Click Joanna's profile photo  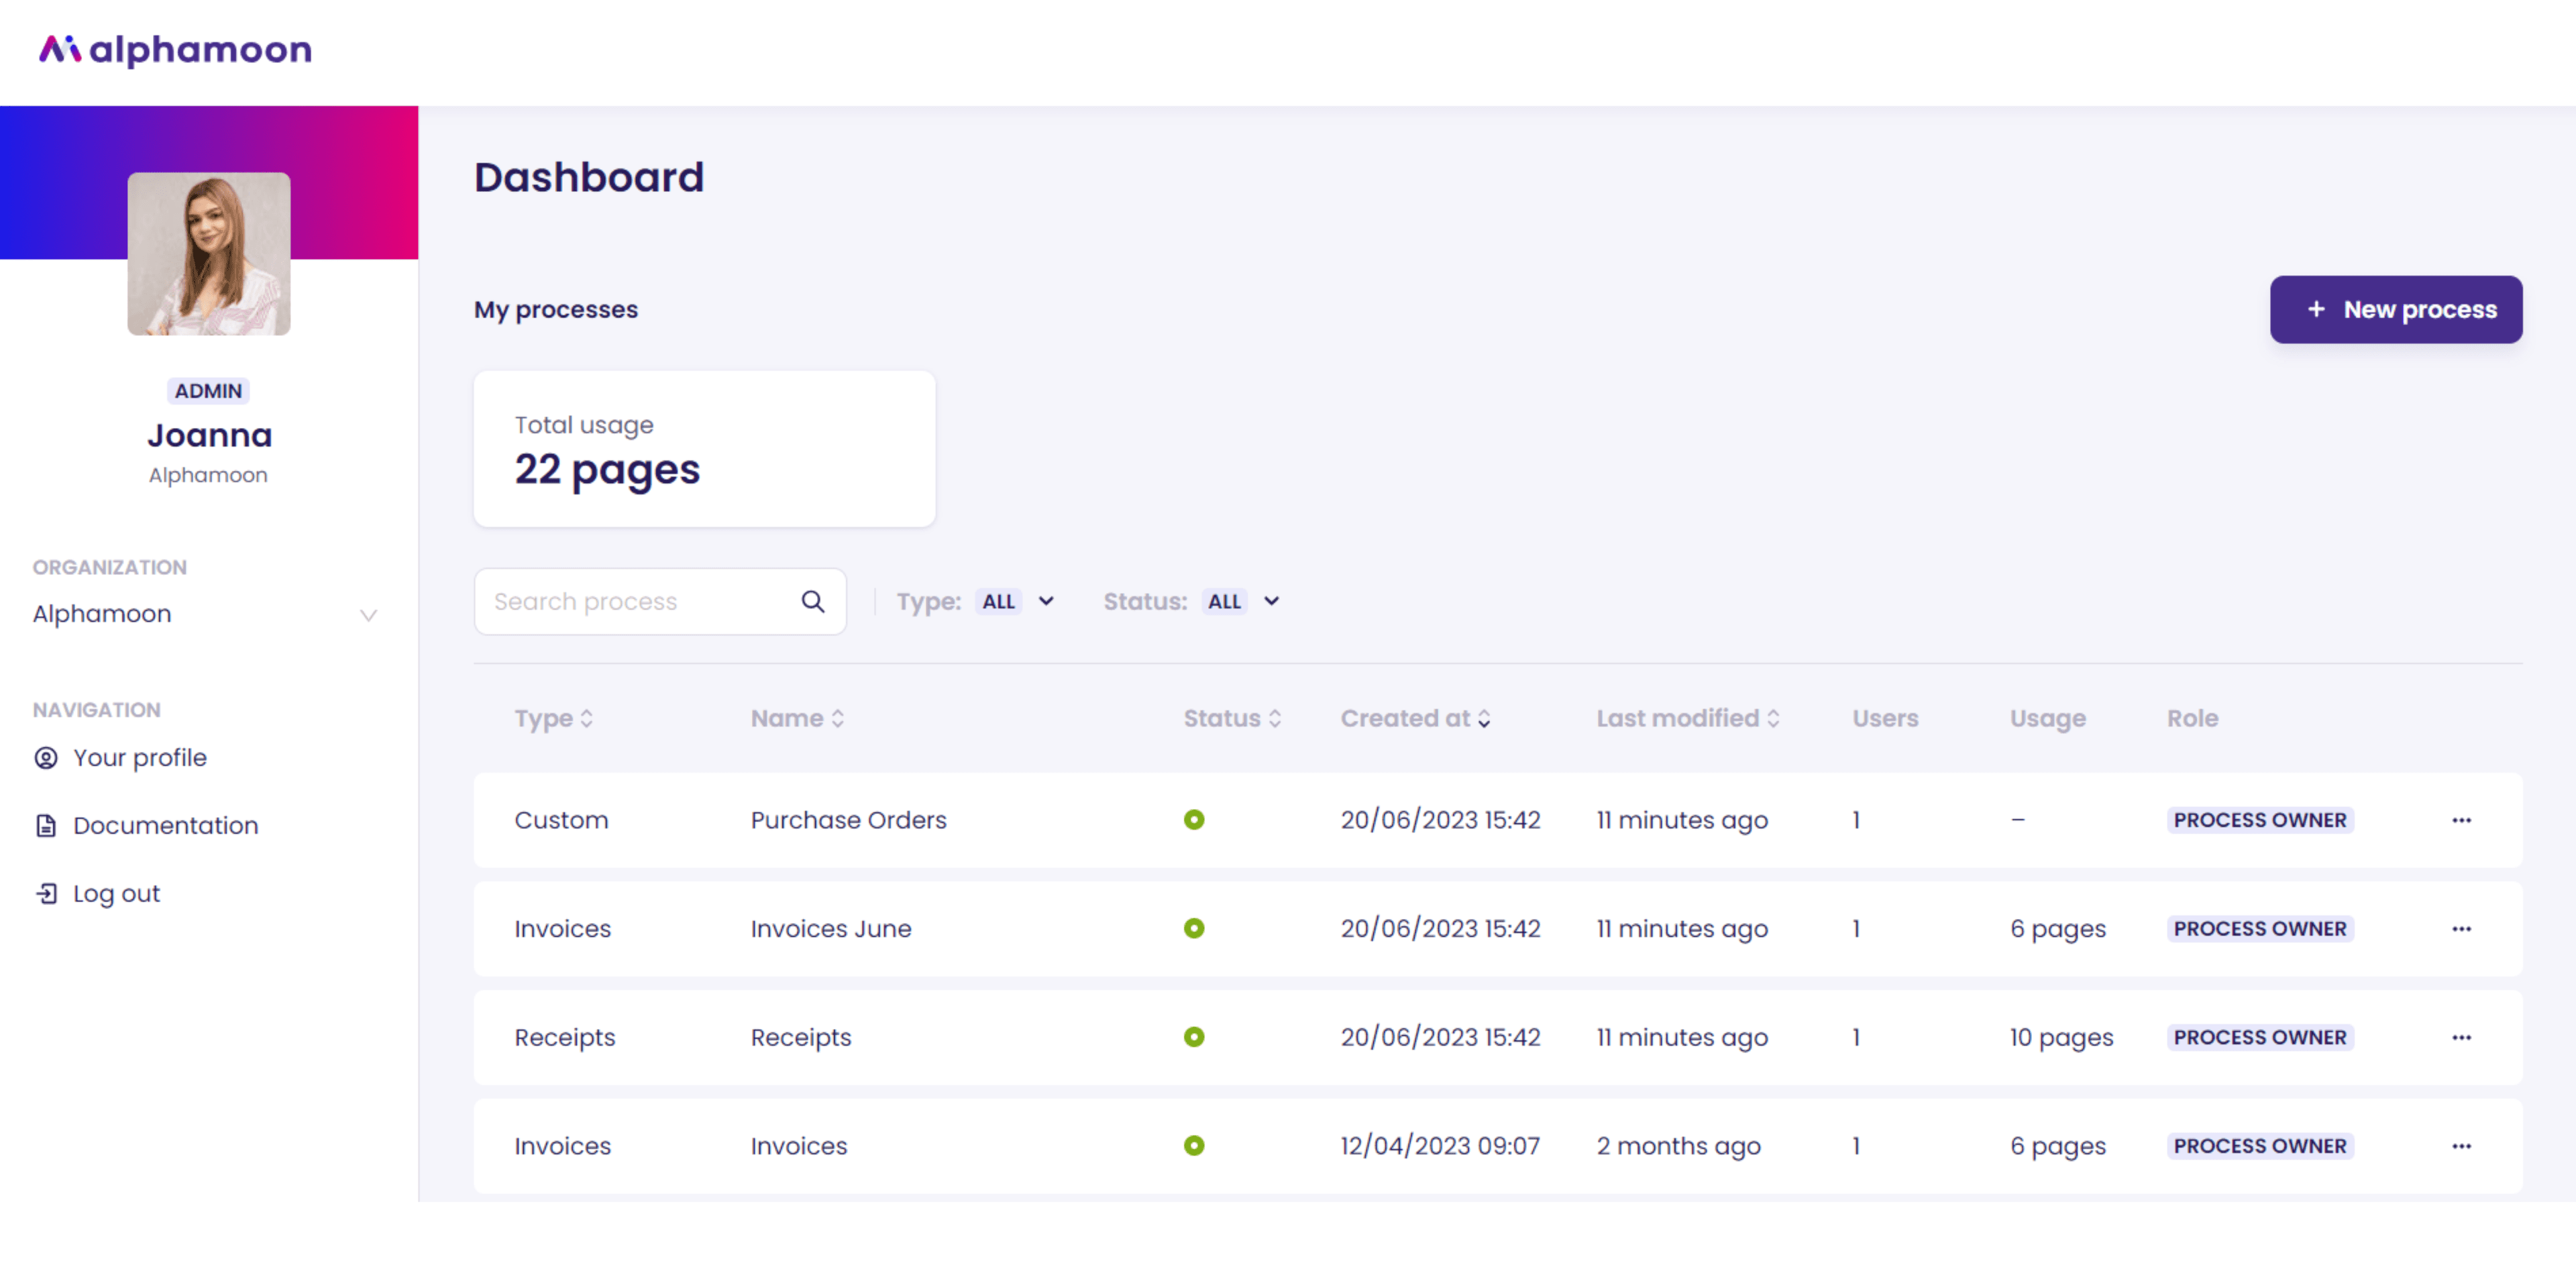coord(209,254)
